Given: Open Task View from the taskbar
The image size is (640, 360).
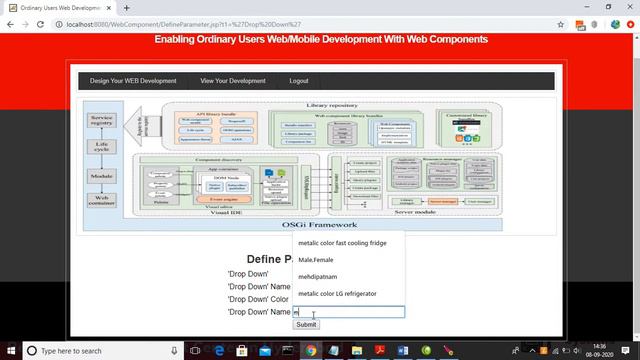Looking at the screenshot, I should coord(195,351).
